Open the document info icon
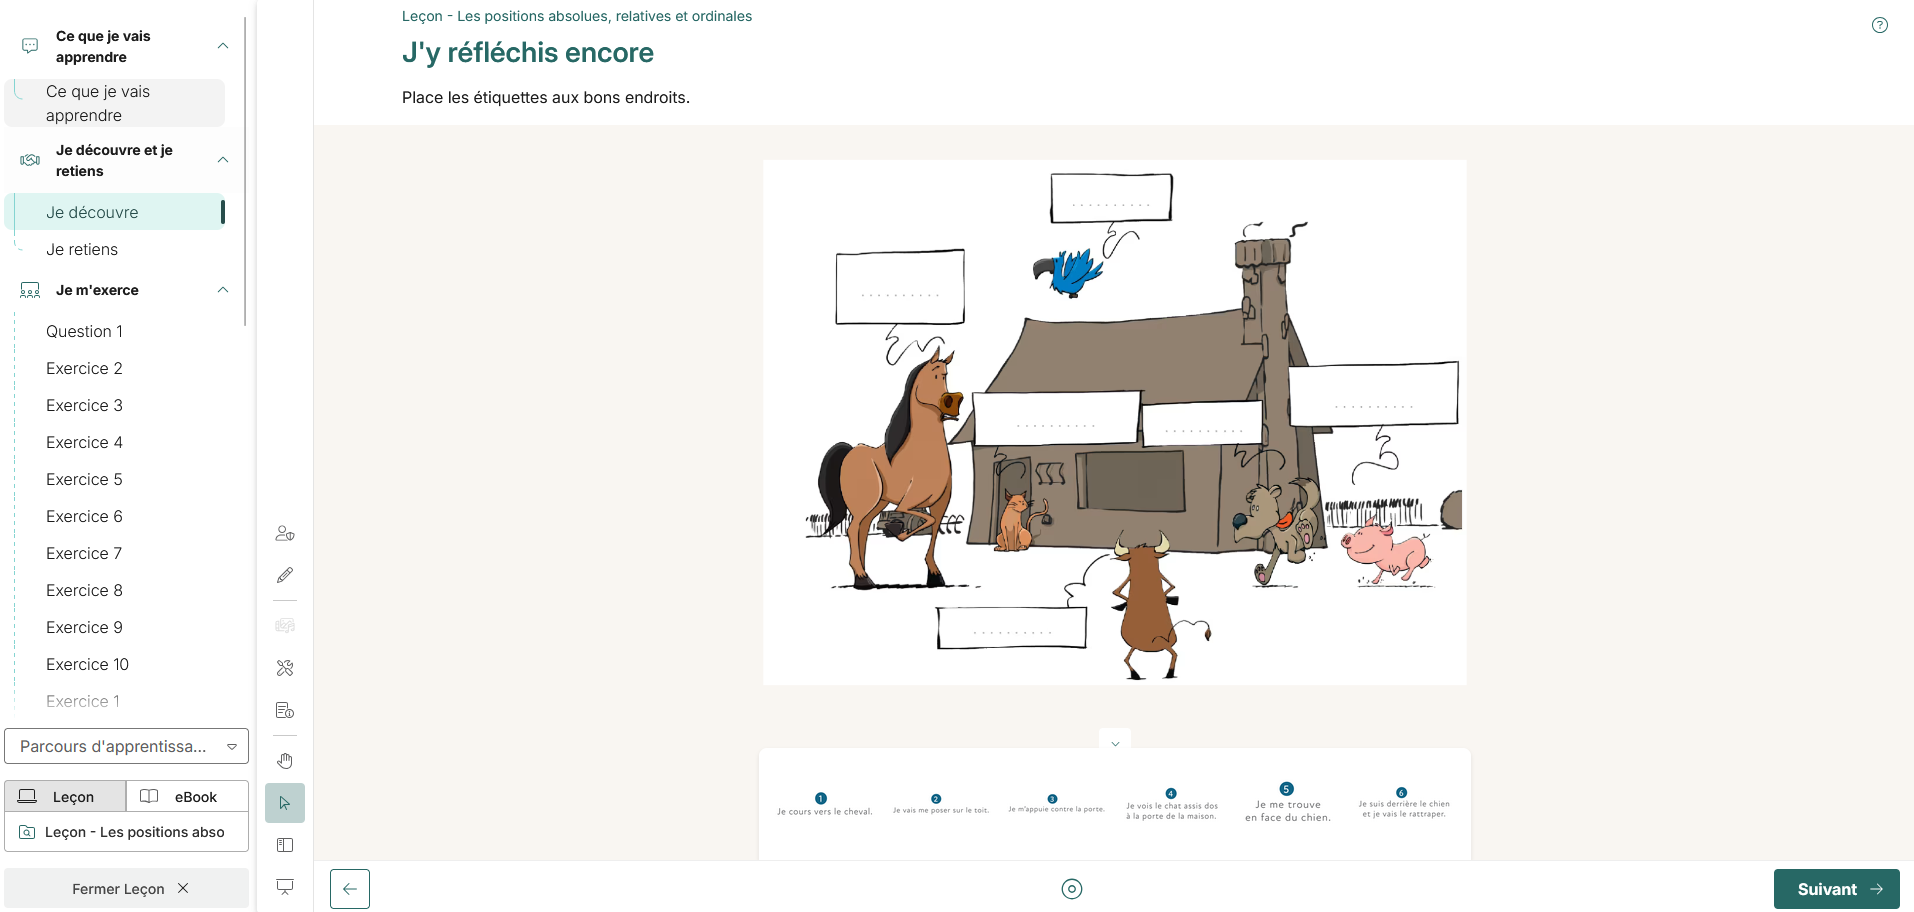The height and width of the screenshot is (912, 1914). coord(285,710)
